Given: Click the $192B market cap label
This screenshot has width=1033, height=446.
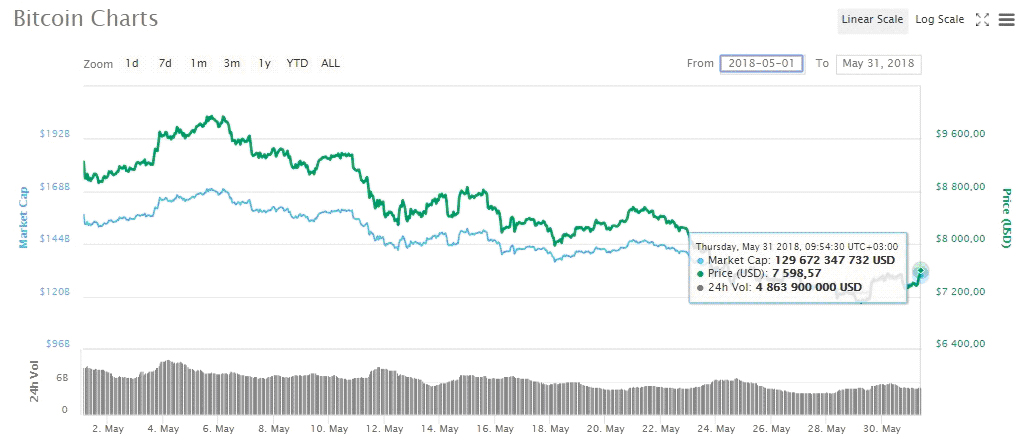Looking at the screenshot, I should [53, 134].
